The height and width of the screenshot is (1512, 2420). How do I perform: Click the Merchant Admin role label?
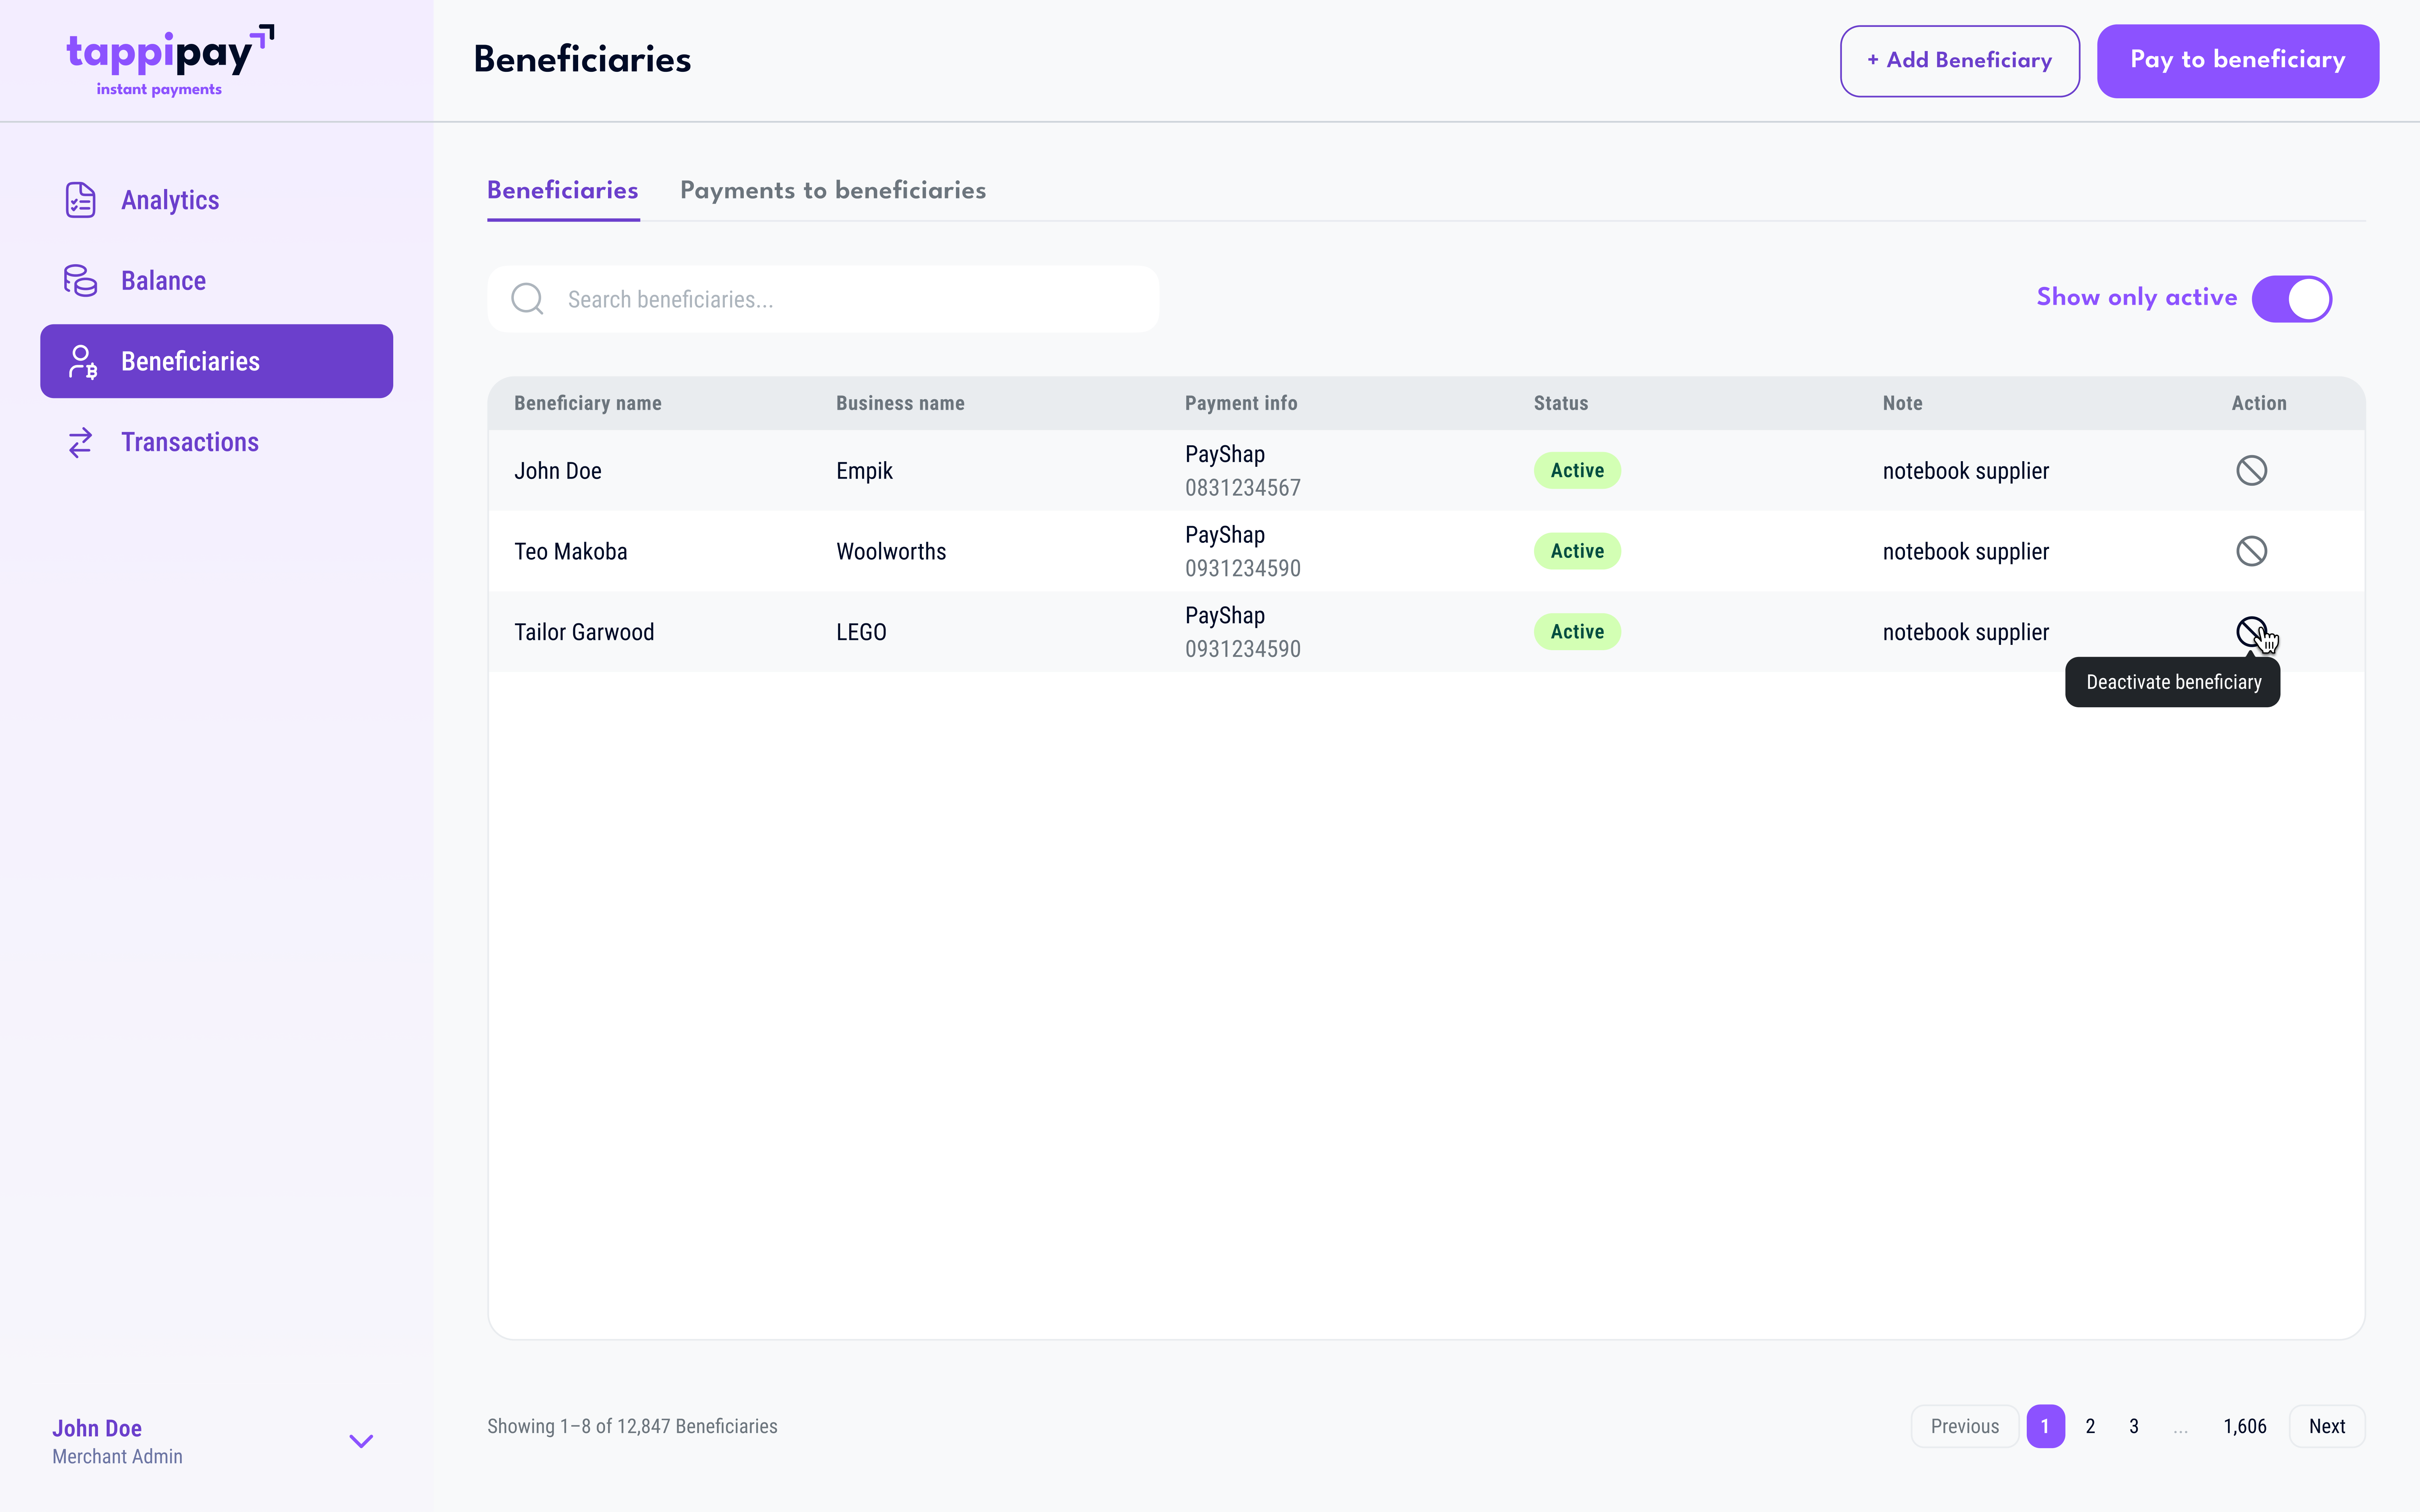click(117, 1456)
